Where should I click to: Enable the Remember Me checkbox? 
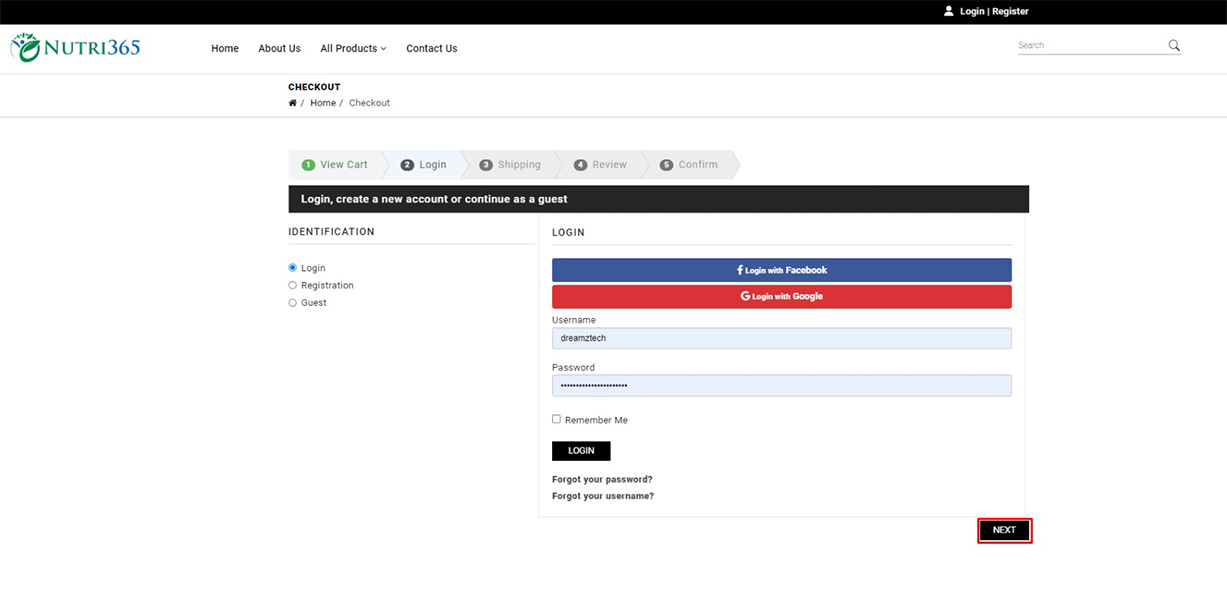[556, 419]
